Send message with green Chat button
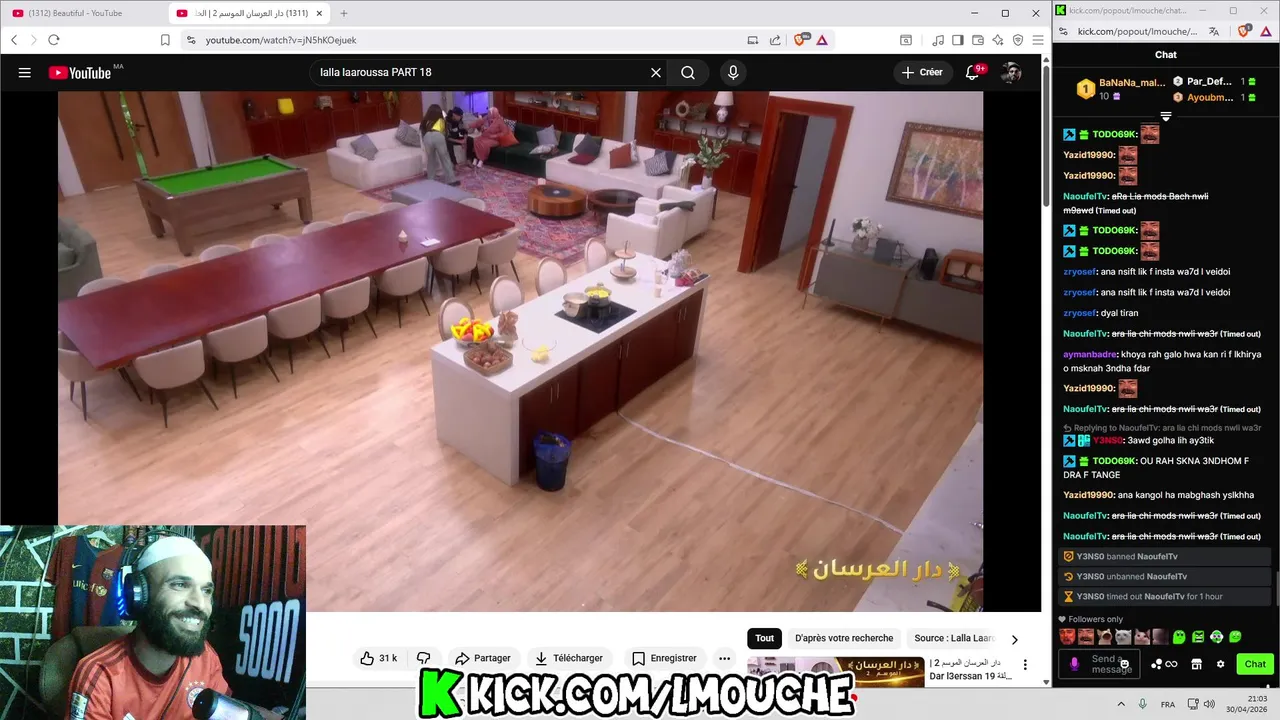 click(1255, 664)
